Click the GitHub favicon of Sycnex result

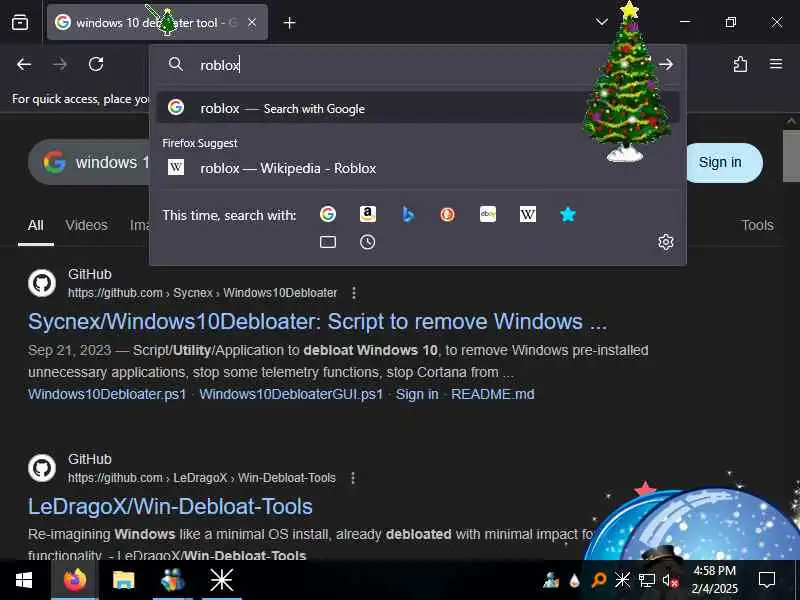42,283
